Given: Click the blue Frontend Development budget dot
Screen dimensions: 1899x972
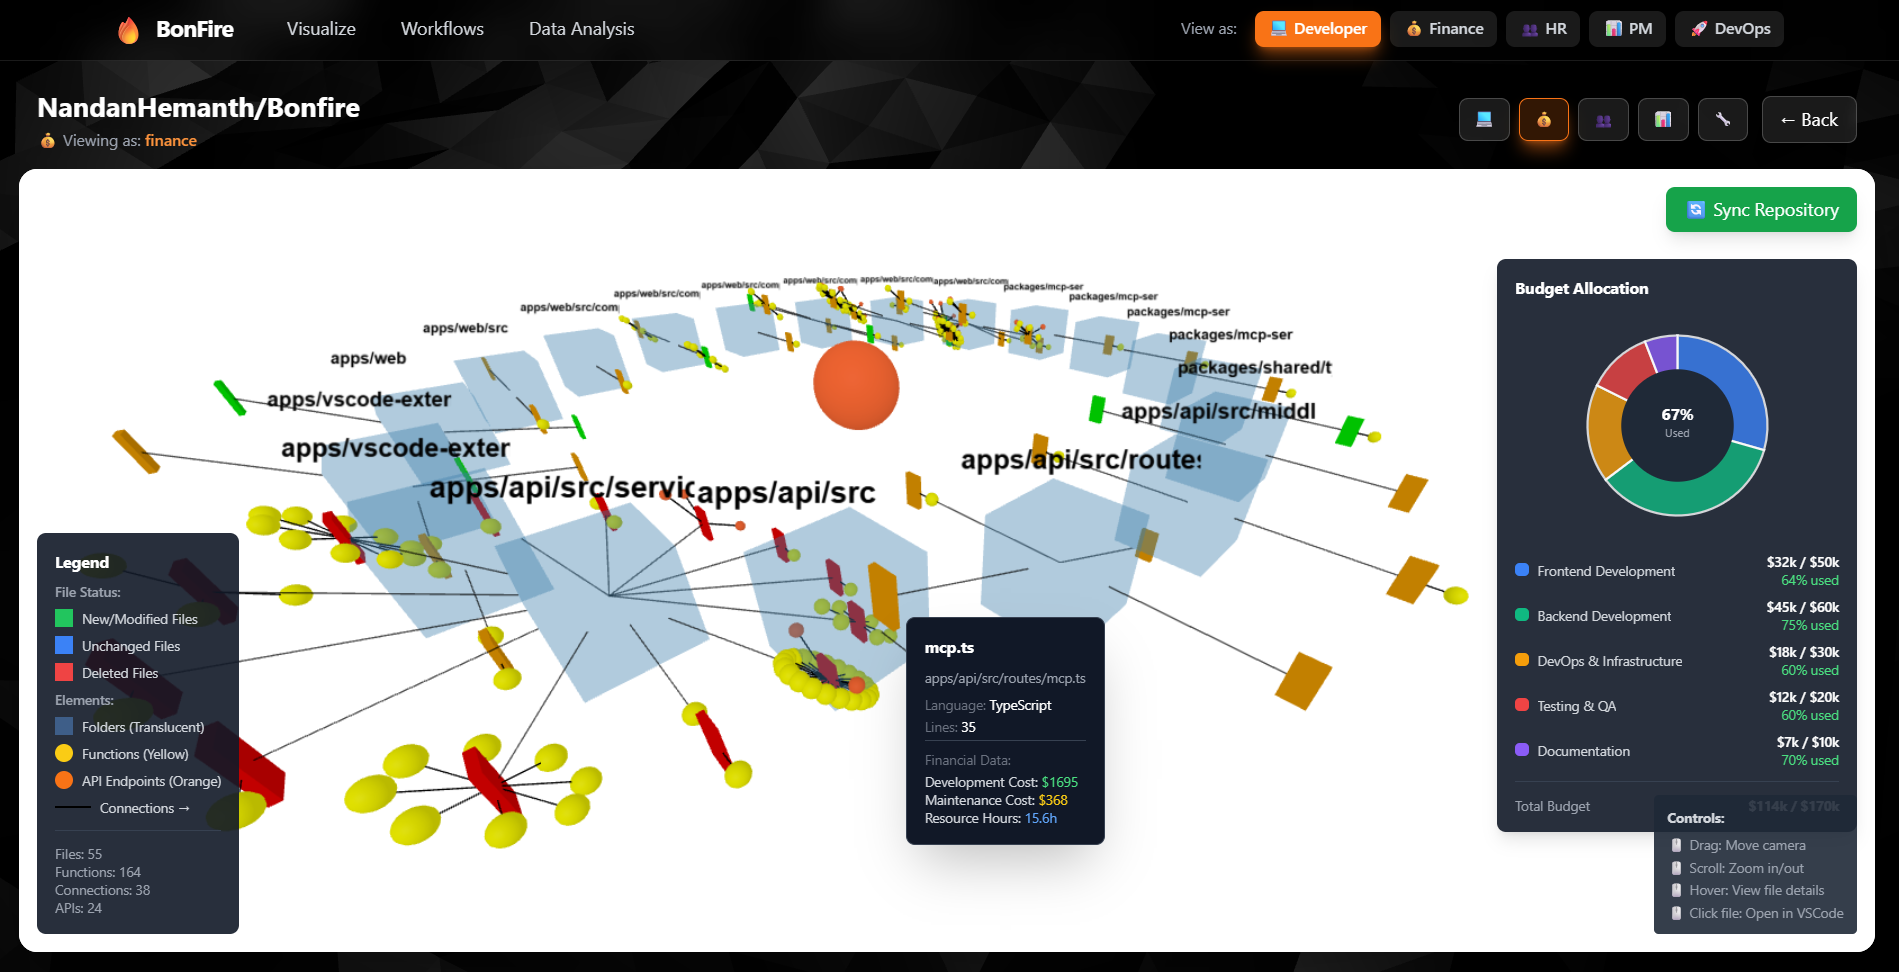Looking at the screenshot, I should (1522, 570).
